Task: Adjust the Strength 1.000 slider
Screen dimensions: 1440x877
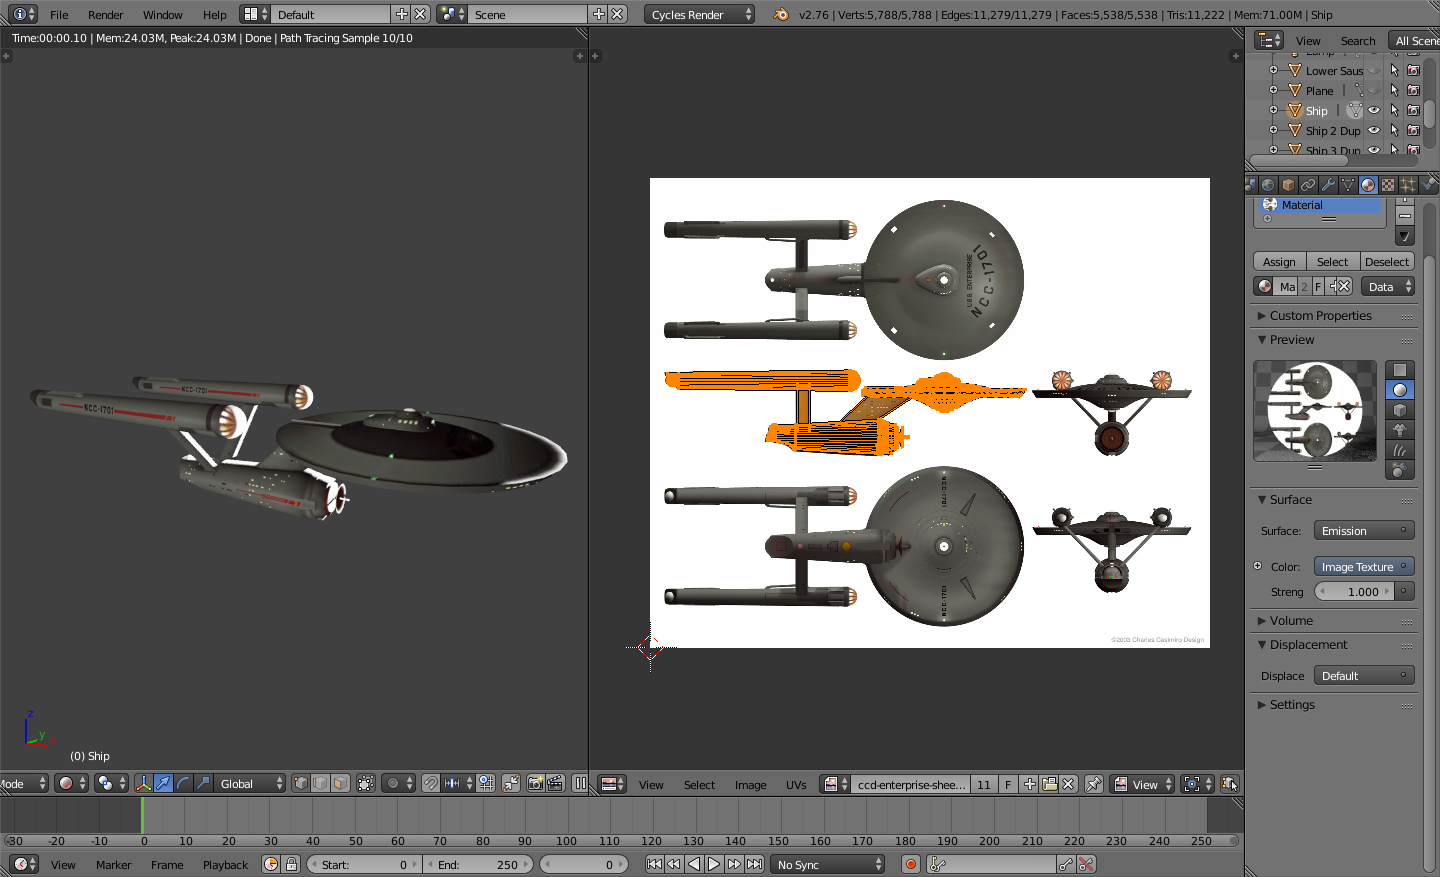Action: [1354, 592]
